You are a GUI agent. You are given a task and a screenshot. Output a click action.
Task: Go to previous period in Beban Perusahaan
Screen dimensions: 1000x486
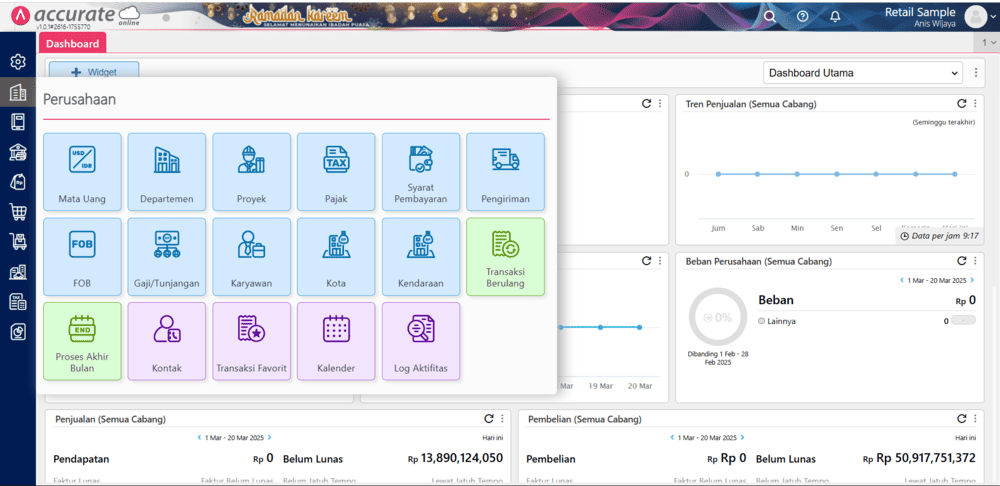901,280
